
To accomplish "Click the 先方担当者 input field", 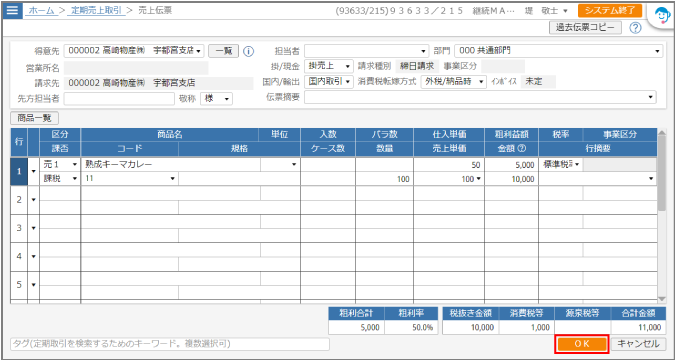I will [119, 99].
